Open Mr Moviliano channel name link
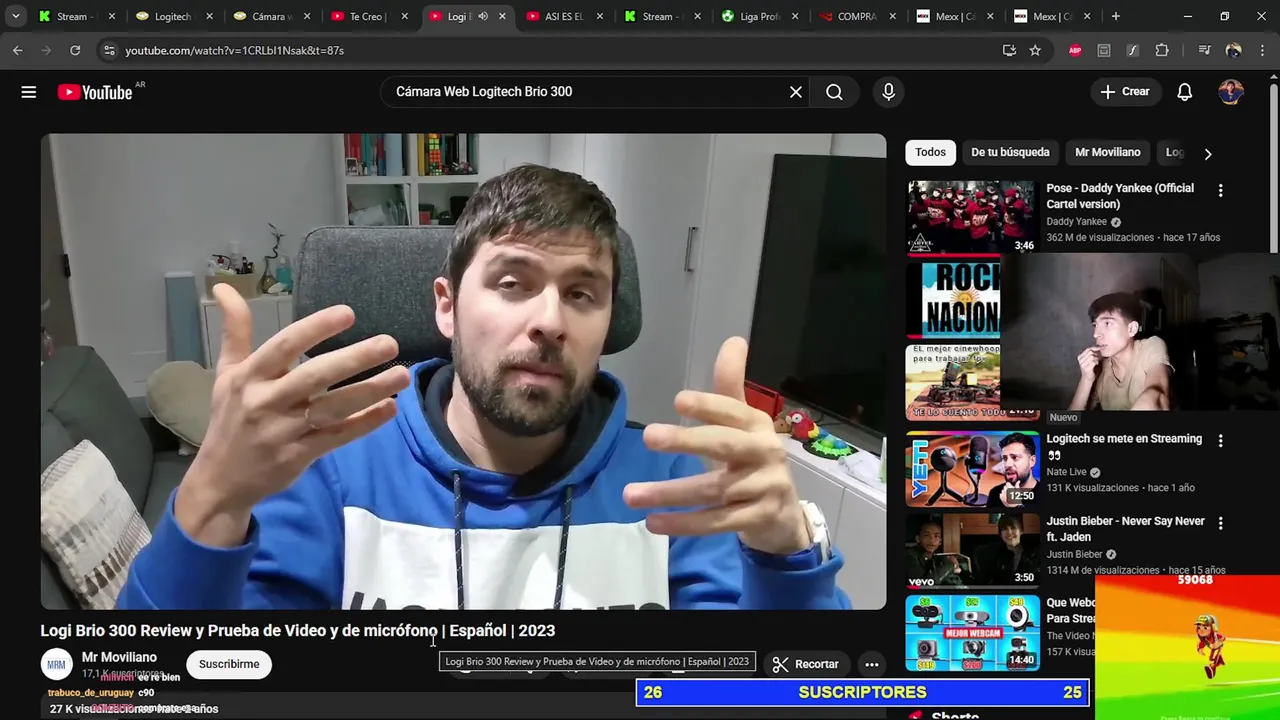The height and width of the screenshot is (720, 1280). 119,657
